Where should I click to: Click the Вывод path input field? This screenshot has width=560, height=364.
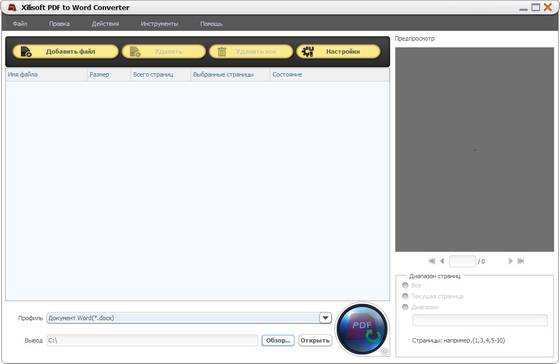pyautogui.click(x=152, y=340)
